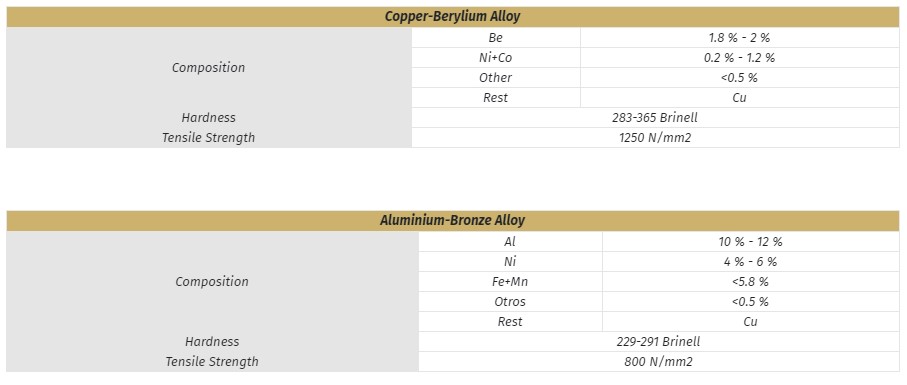The image size is (907, 385).
Task: Select the Be element cell
Action: point(496,38)
